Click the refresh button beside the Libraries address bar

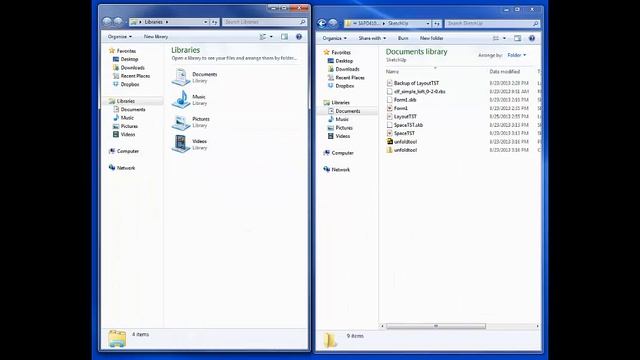215,22
